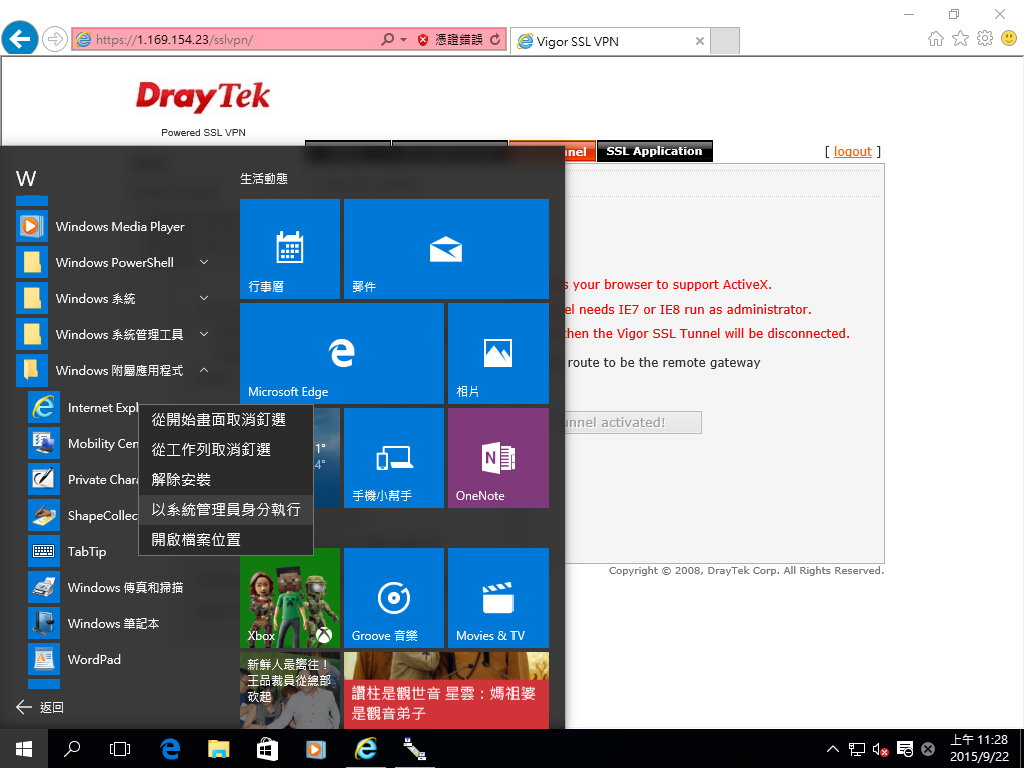Screen dimensions: 1024x768
Task: Open the IE Home icon
Action: (936, 39)
